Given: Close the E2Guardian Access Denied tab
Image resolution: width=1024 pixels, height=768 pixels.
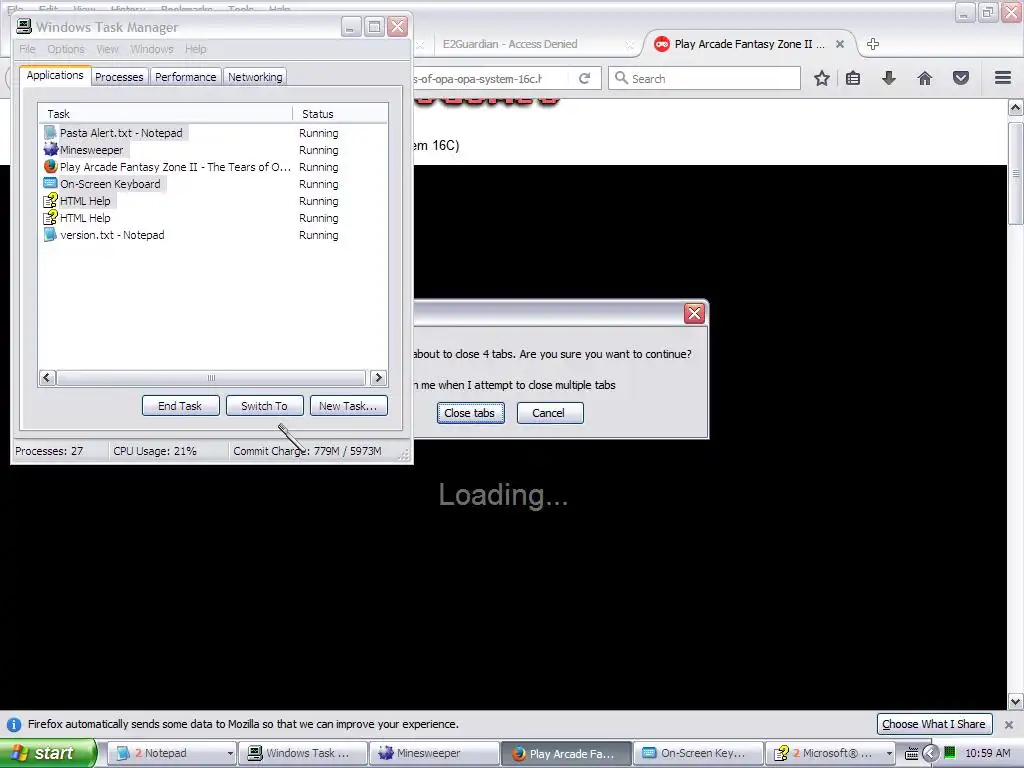Looking at the screenshot, I should [628, 44].
